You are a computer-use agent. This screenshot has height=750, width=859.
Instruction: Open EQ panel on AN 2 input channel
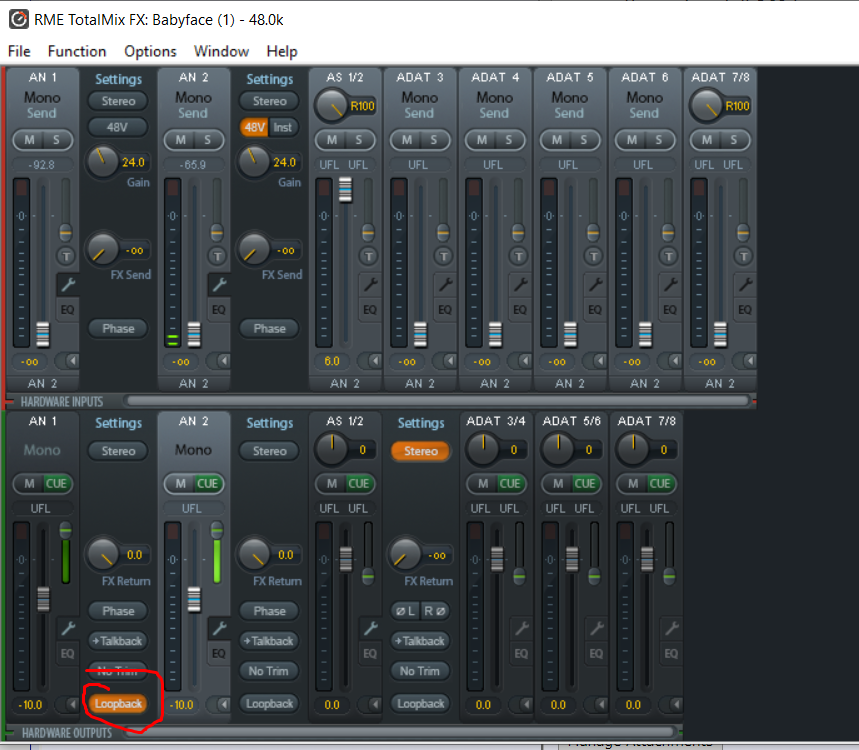click(x=219, y=310)
